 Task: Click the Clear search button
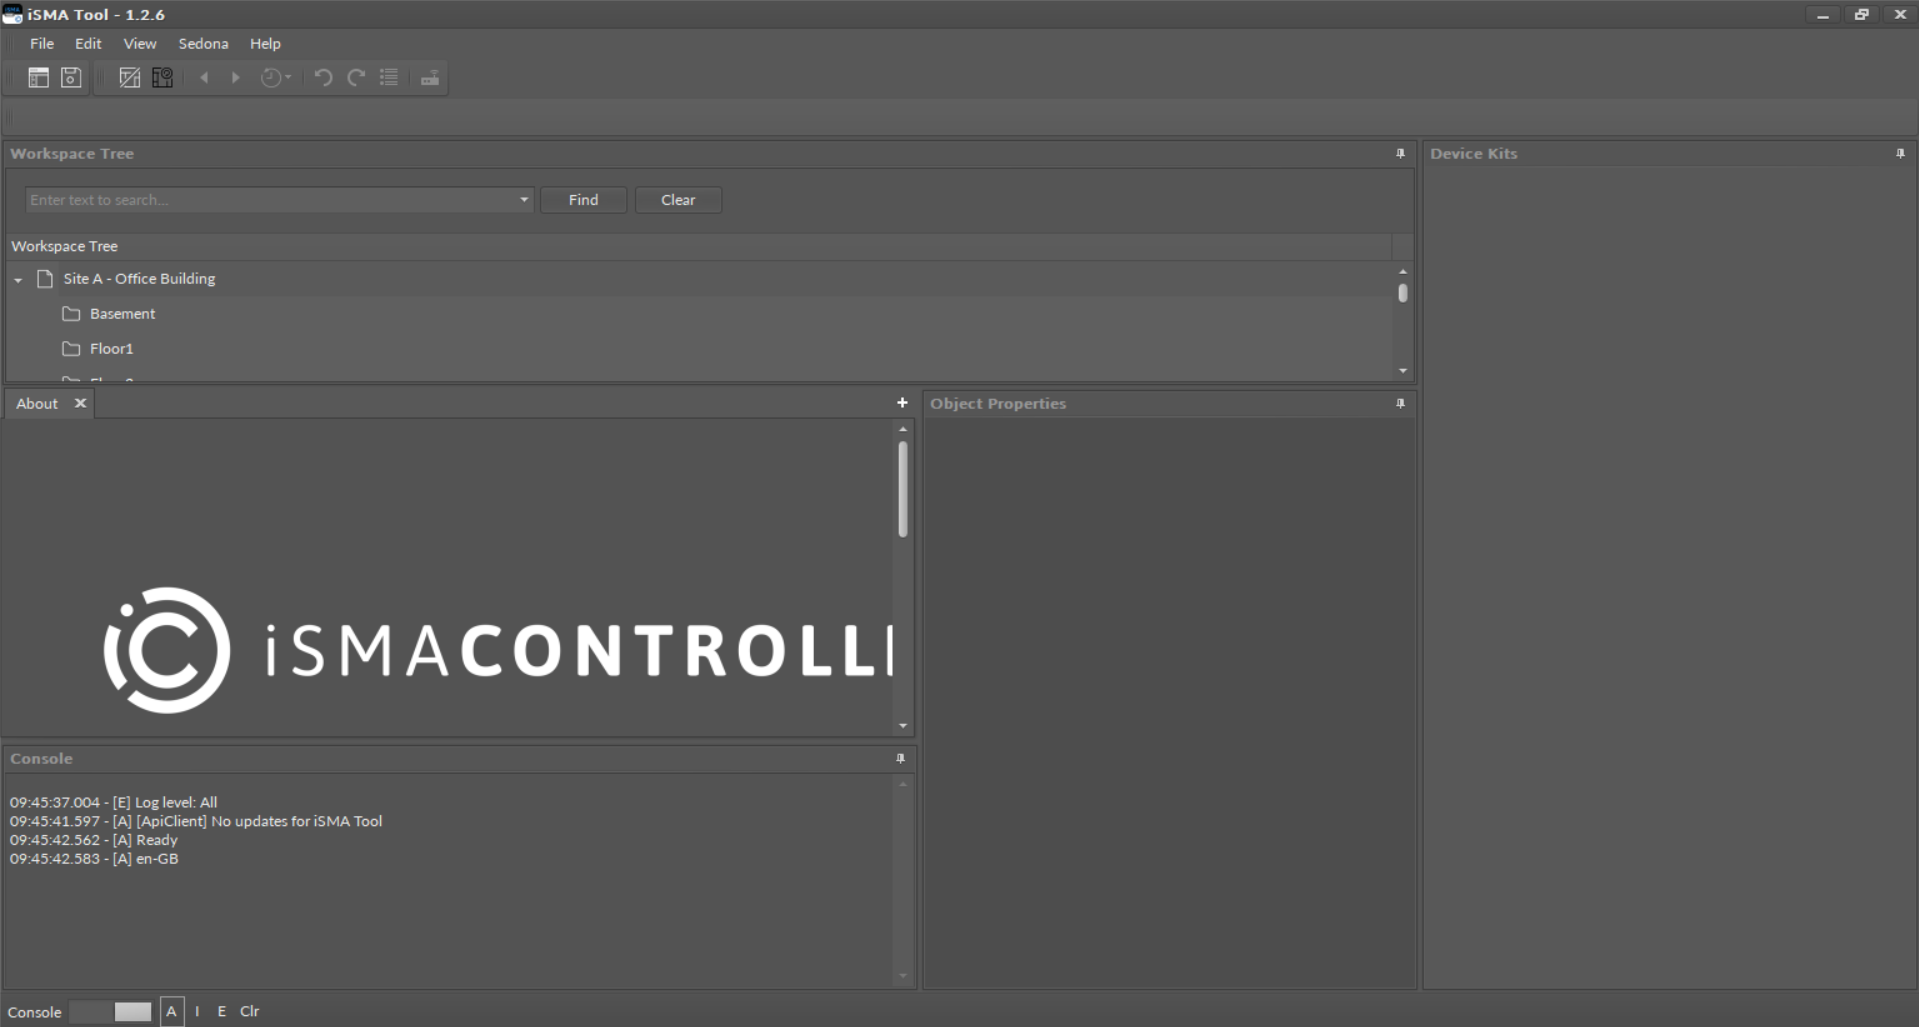click(x=678, y=200)
